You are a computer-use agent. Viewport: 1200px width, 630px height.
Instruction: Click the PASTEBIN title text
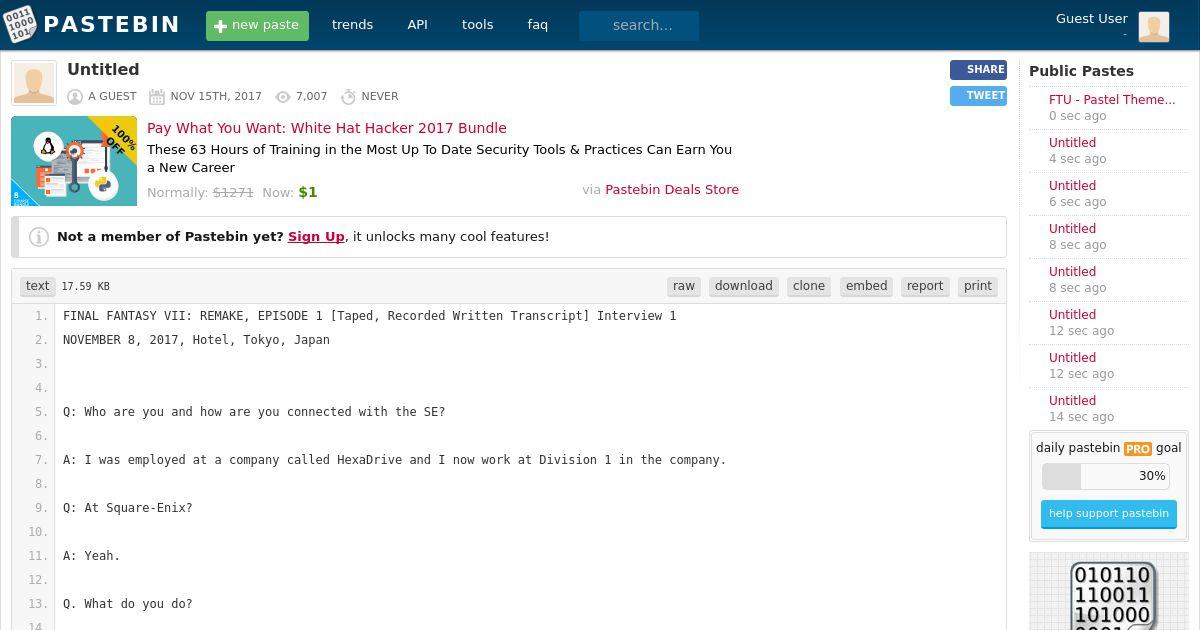(112, 25)
